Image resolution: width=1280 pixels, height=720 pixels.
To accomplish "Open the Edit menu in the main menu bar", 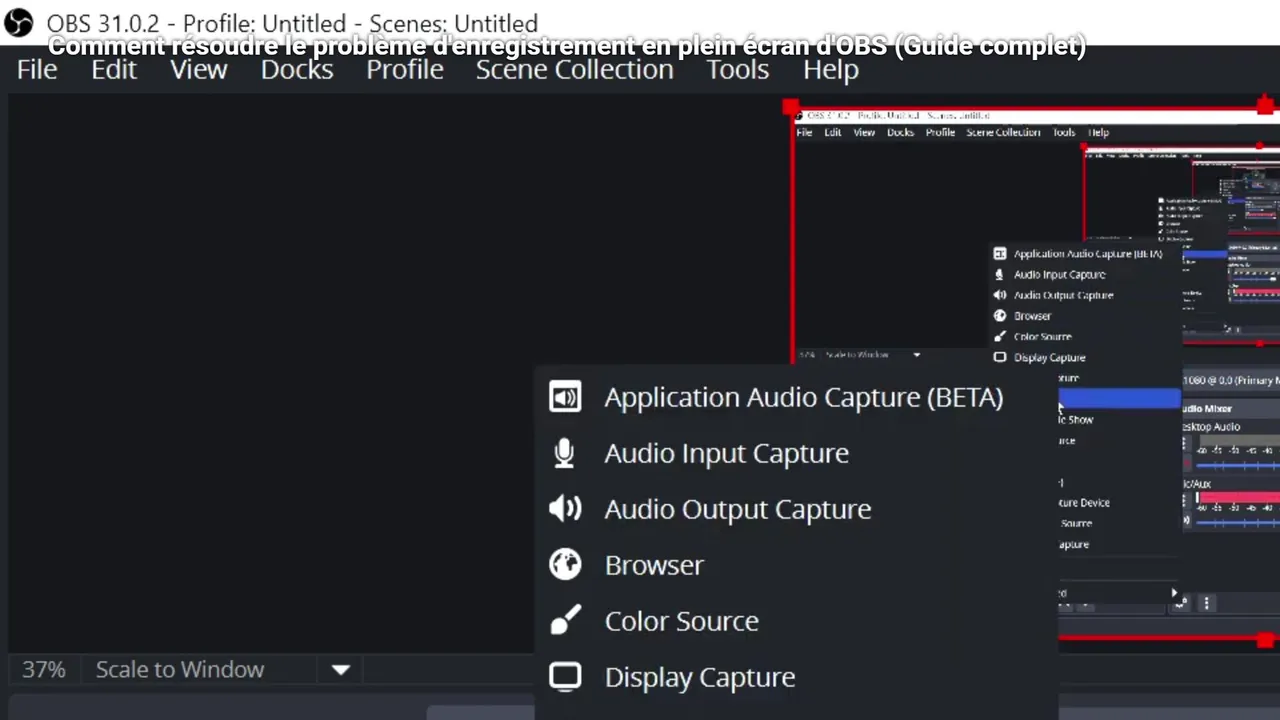I will coord(114,69).
